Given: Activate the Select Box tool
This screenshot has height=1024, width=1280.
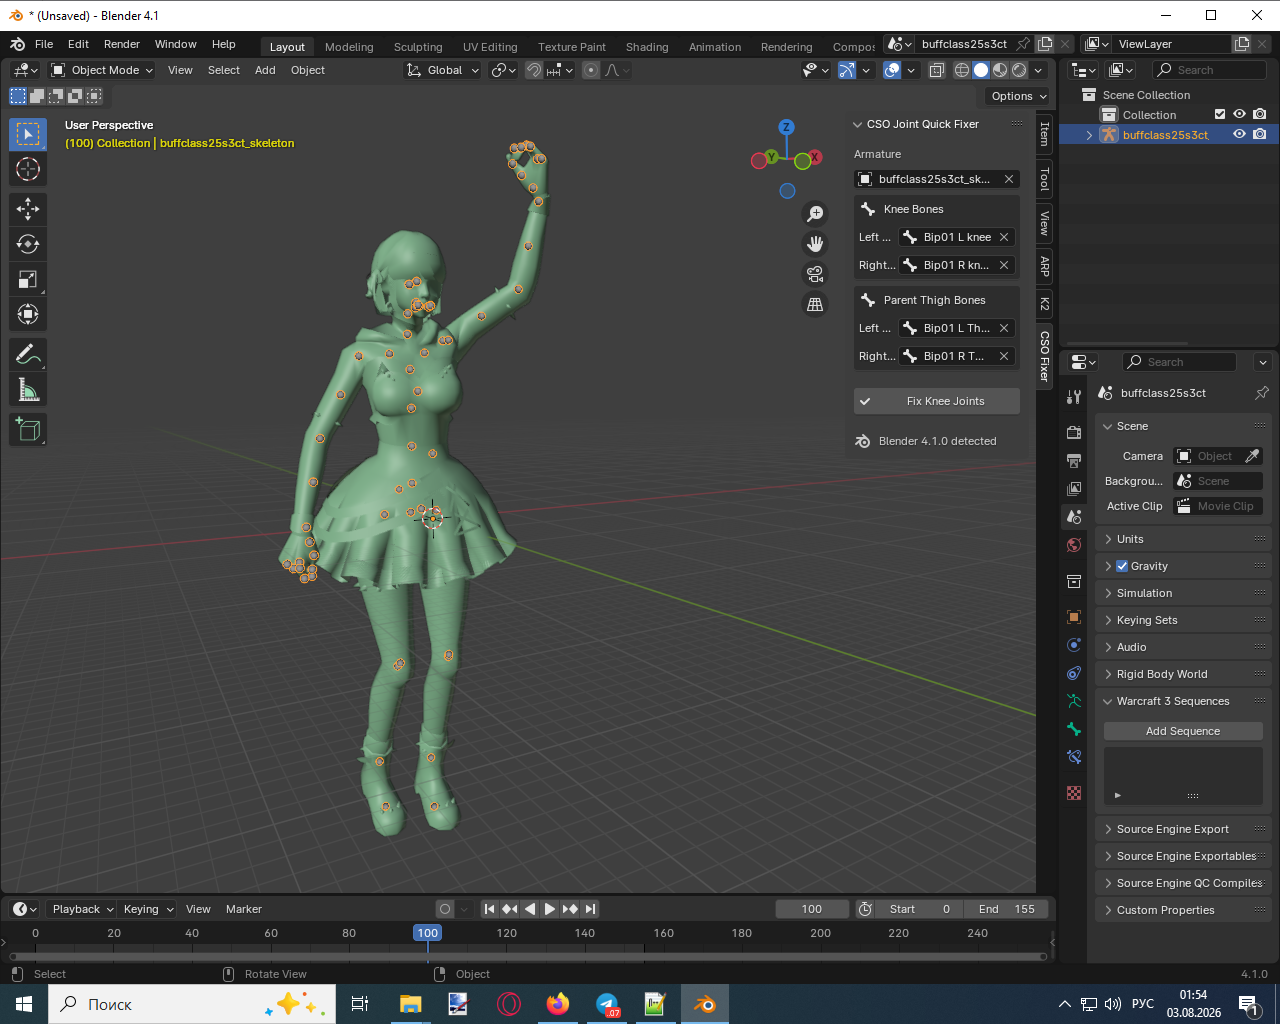Looking at the screenshot, I should click(28, 134).
